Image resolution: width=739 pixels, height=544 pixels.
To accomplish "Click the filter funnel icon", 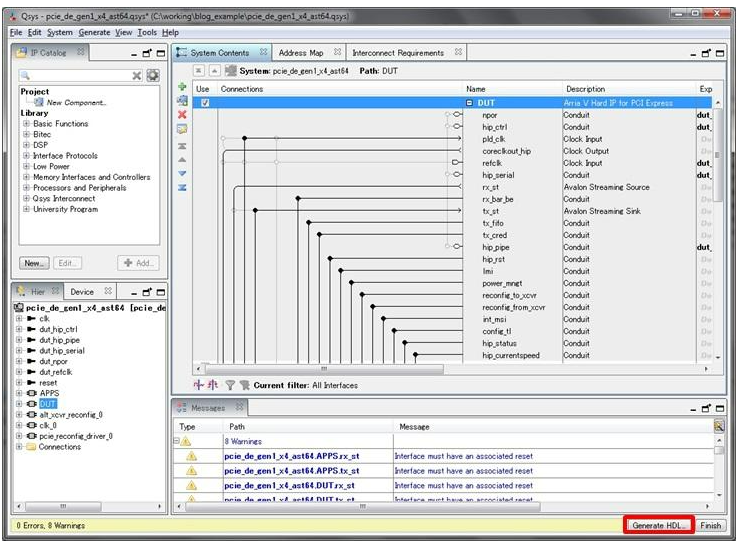I will click(230, 386).
